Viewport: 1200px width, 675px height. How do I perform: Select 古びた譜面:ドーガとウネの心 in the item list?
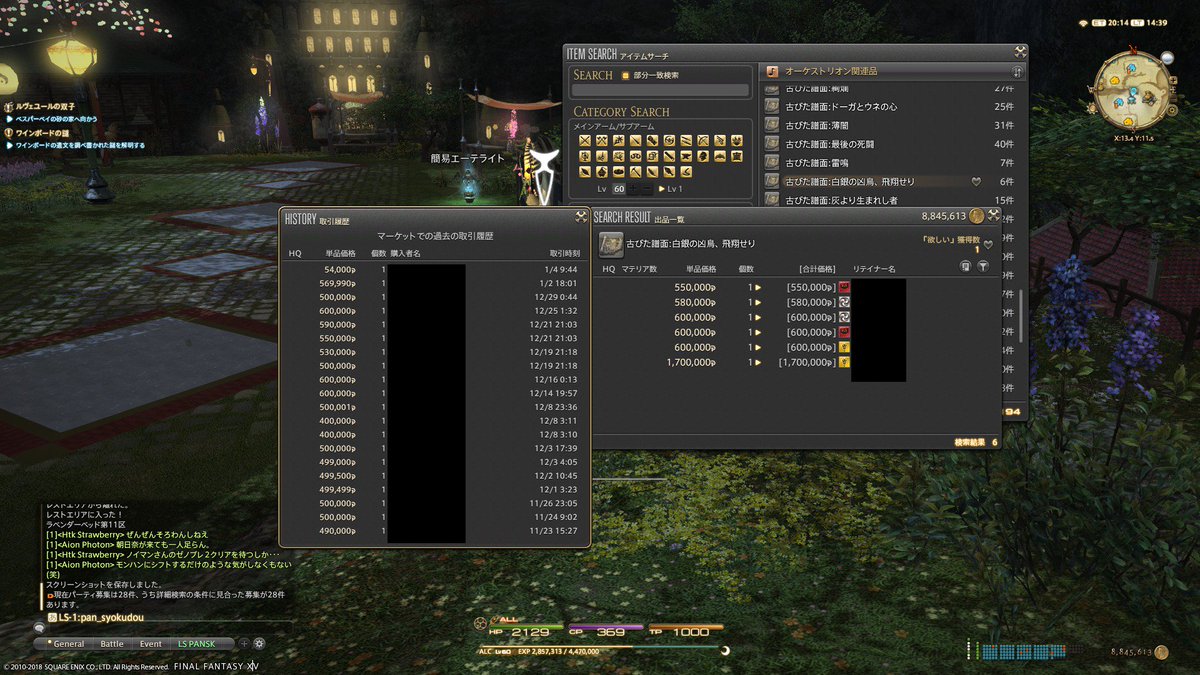890,107
